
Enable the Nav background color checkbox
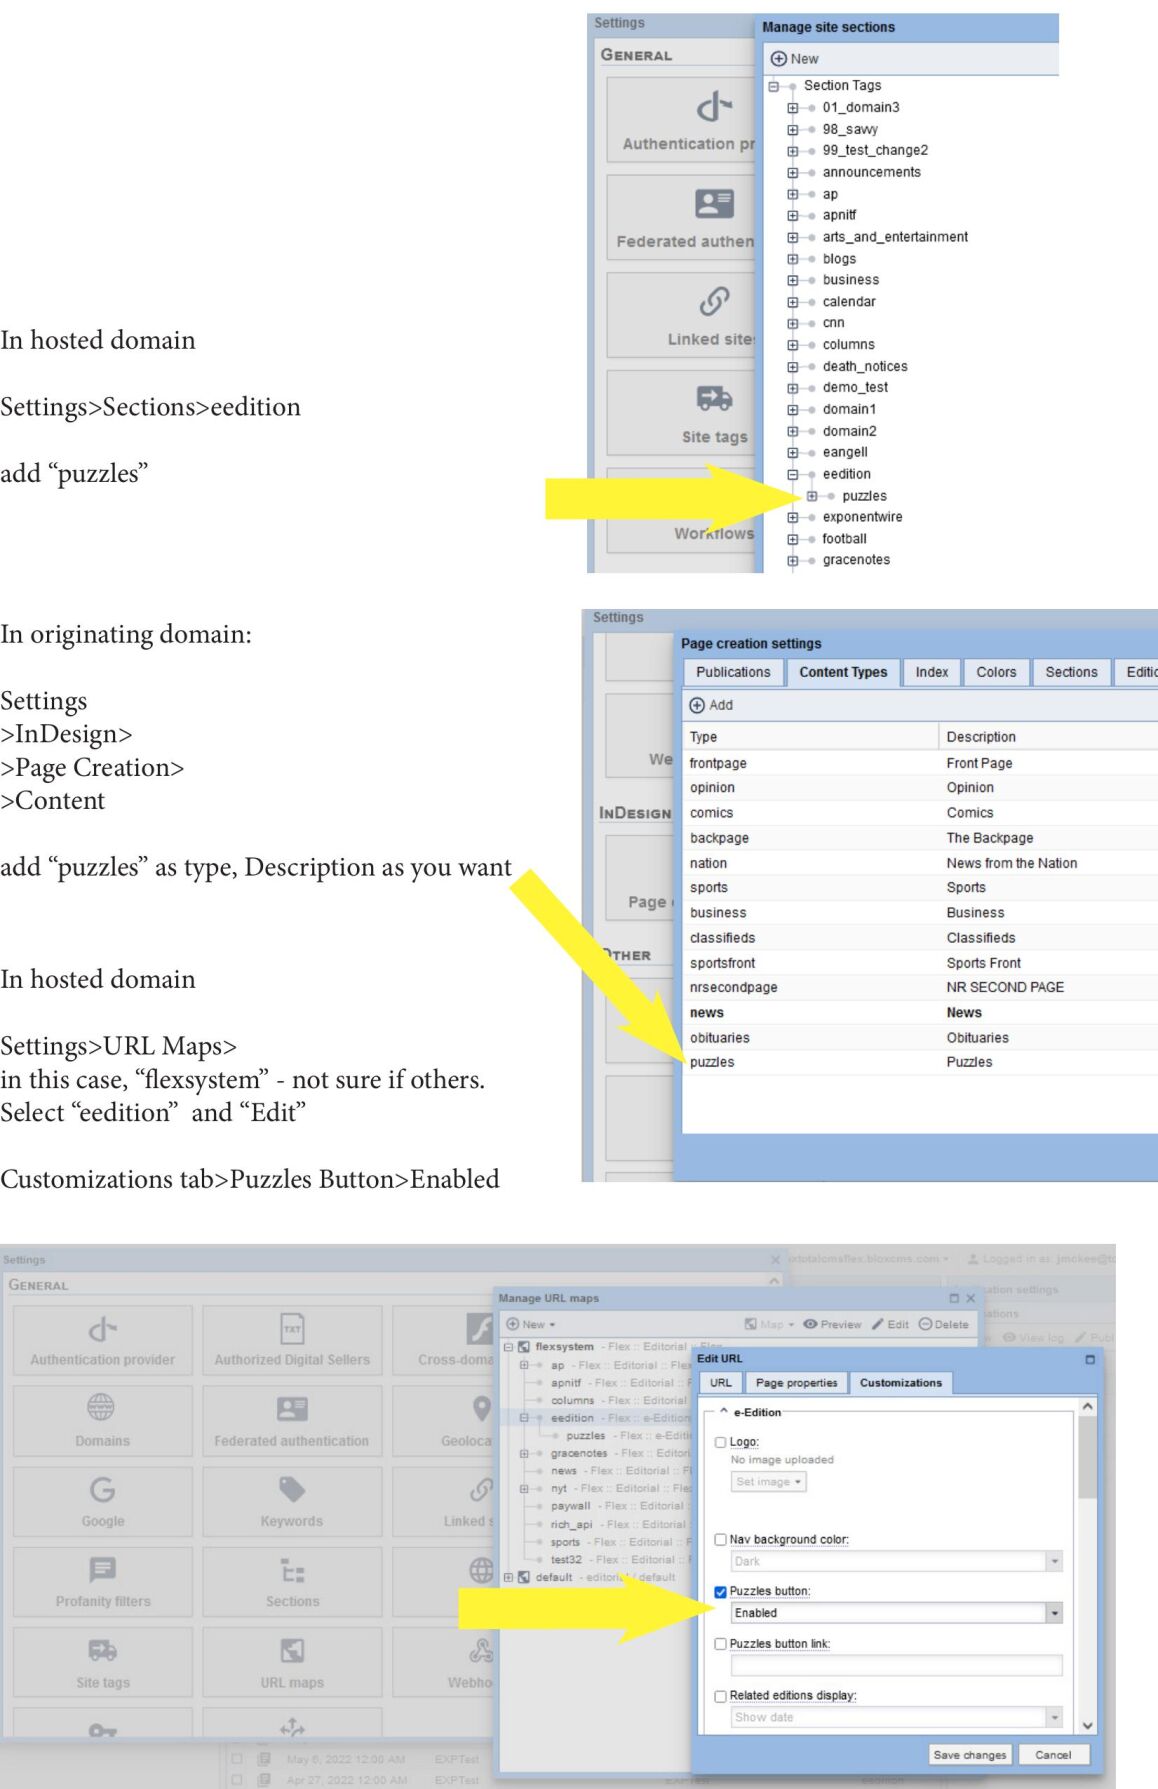click(720, 1540)
